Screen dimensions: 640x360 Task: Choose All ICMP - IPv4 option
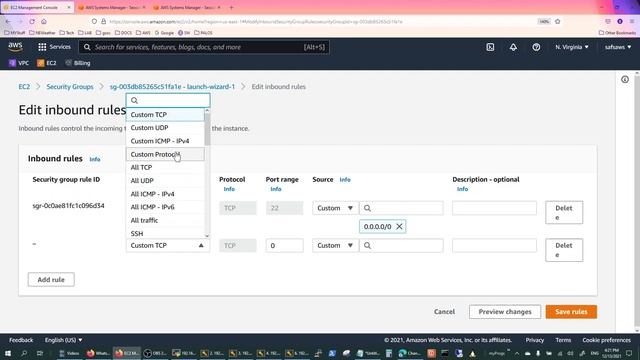pyautogui.click(x=165, y=194)
